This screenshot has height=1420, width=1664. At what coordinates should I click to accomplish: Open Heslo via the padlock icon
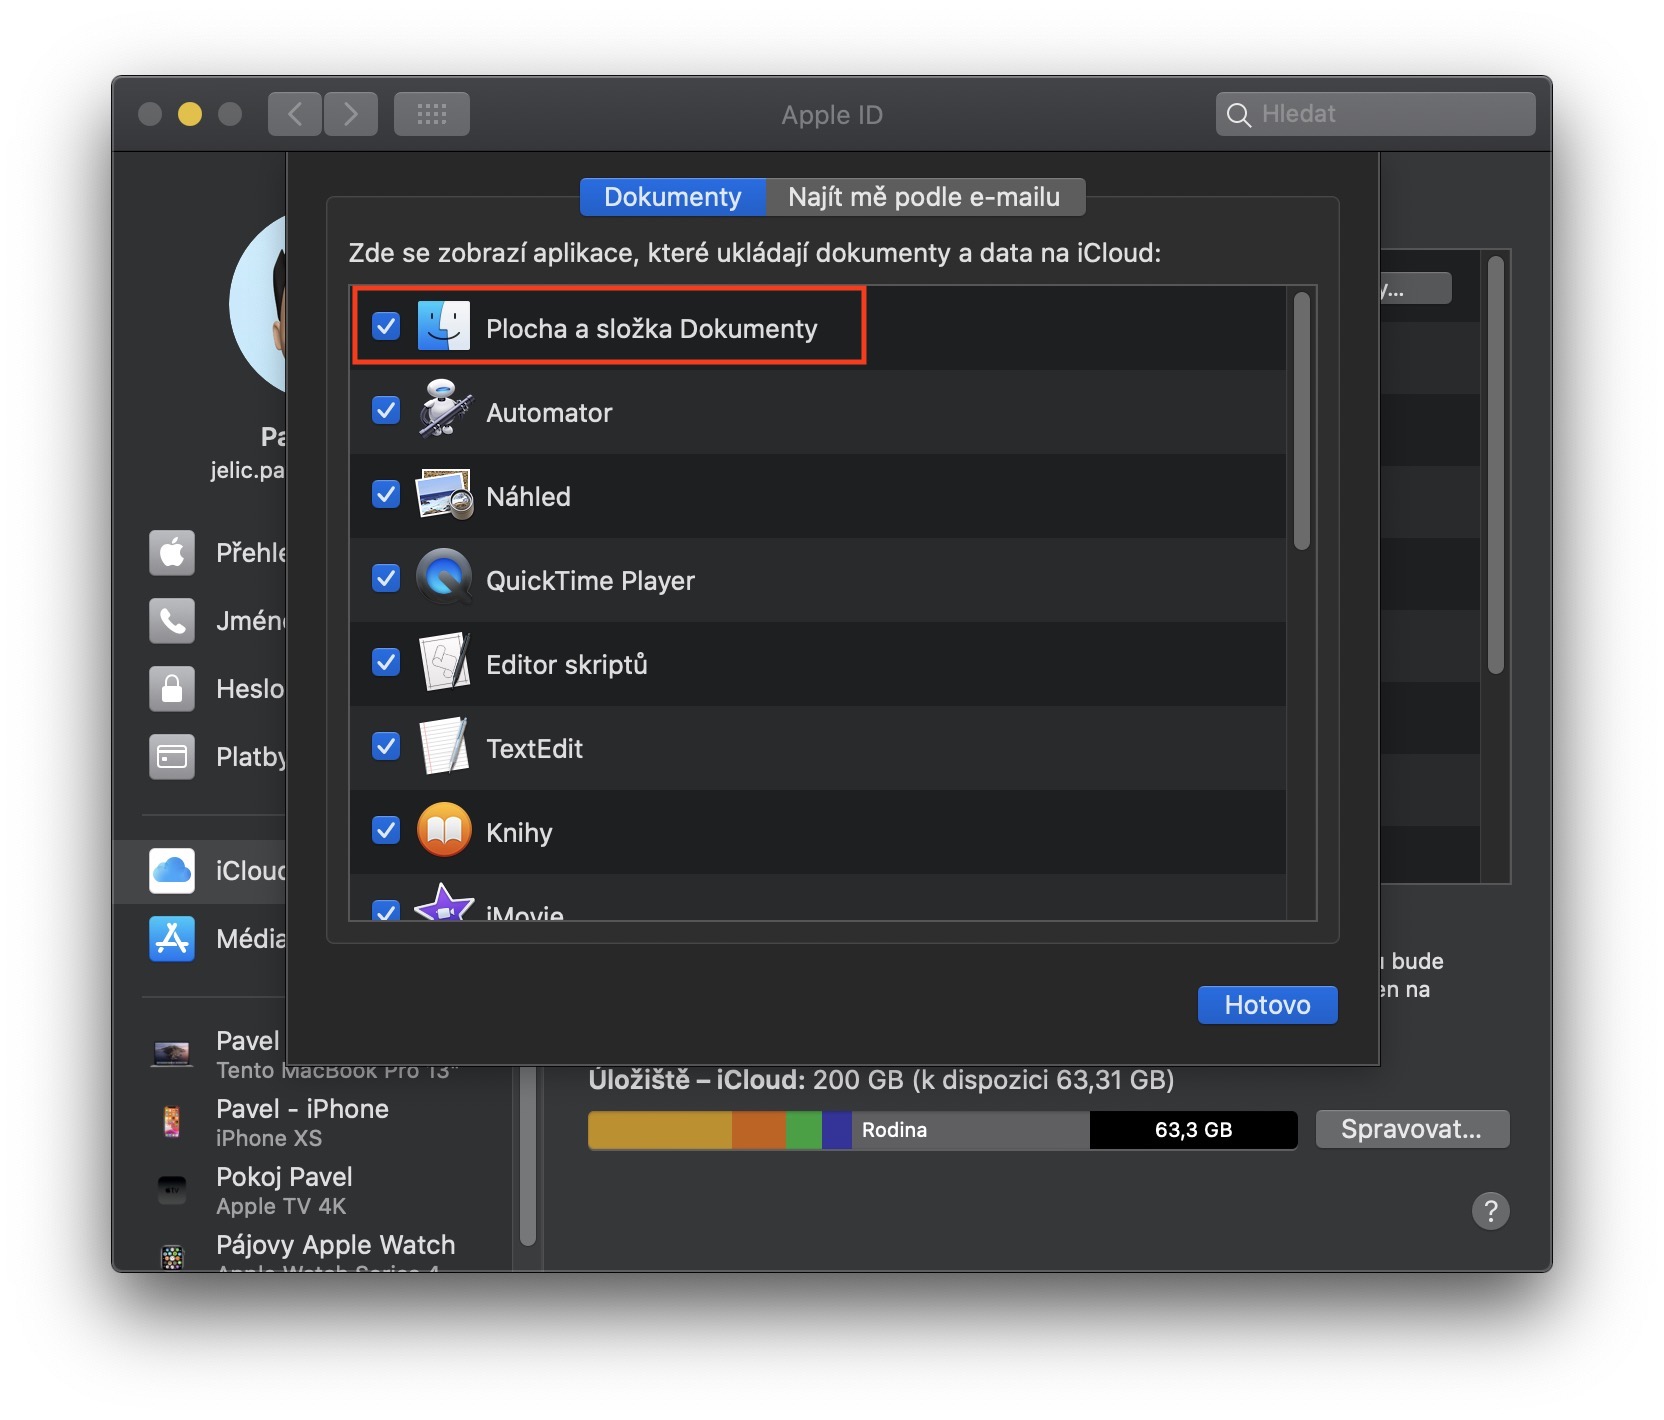point(172,688)
